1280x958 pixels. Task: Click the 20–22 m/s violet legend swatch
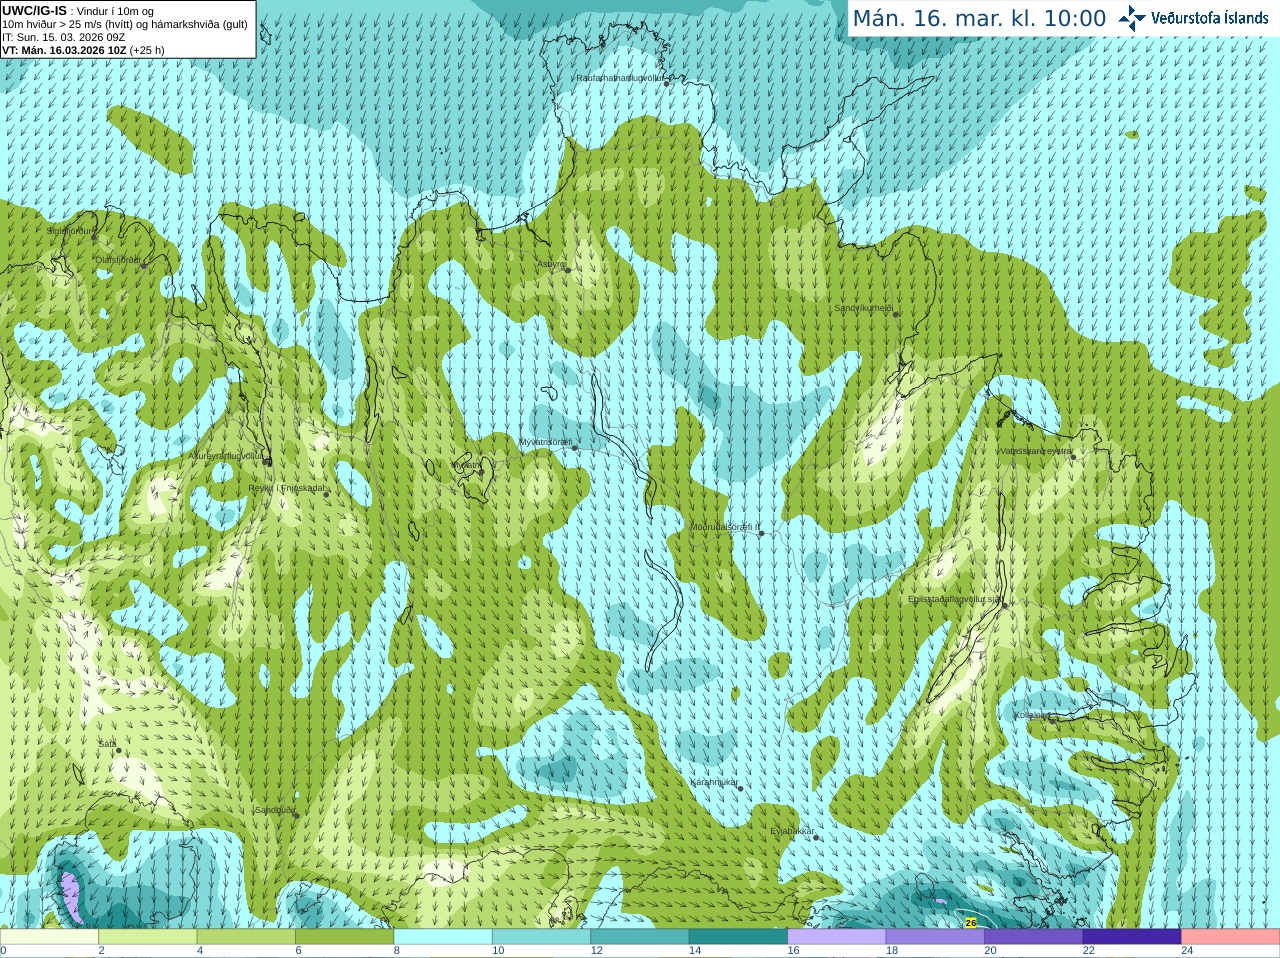coord(1034,937)
